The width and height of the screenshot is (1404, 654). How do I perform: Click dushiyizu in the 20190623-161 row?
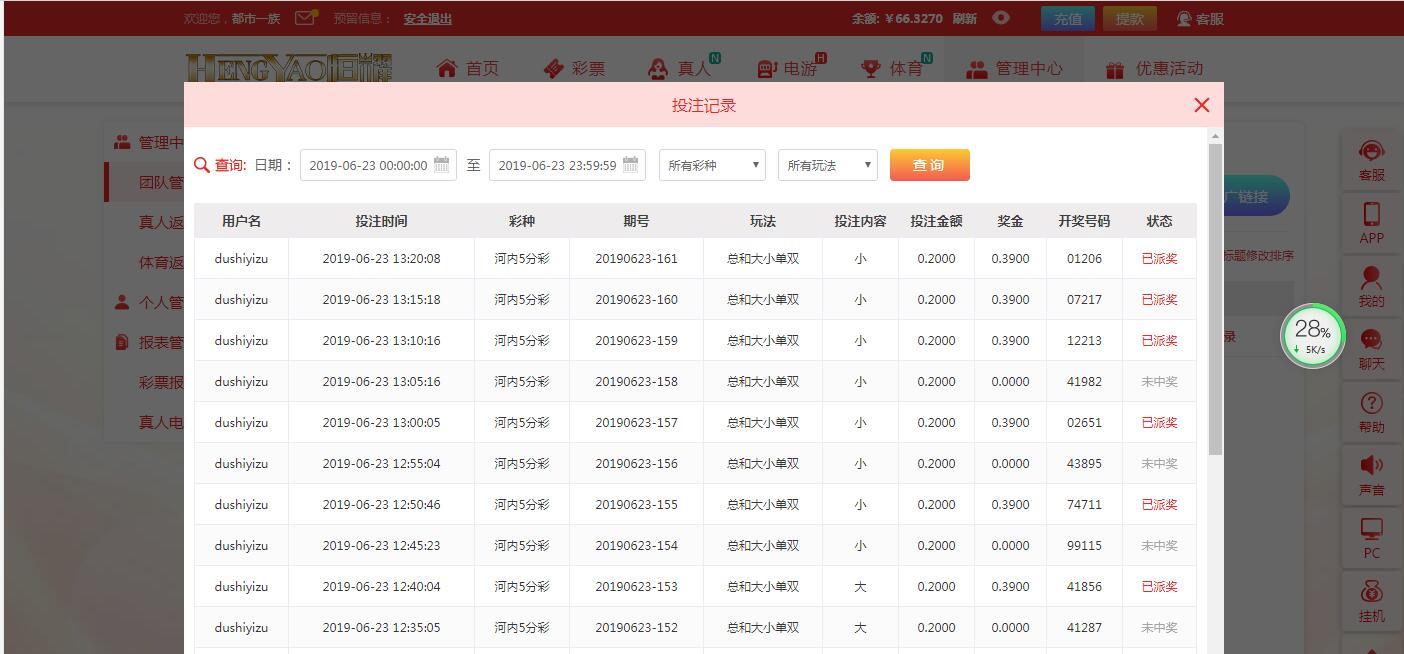(x=241, y=258)
